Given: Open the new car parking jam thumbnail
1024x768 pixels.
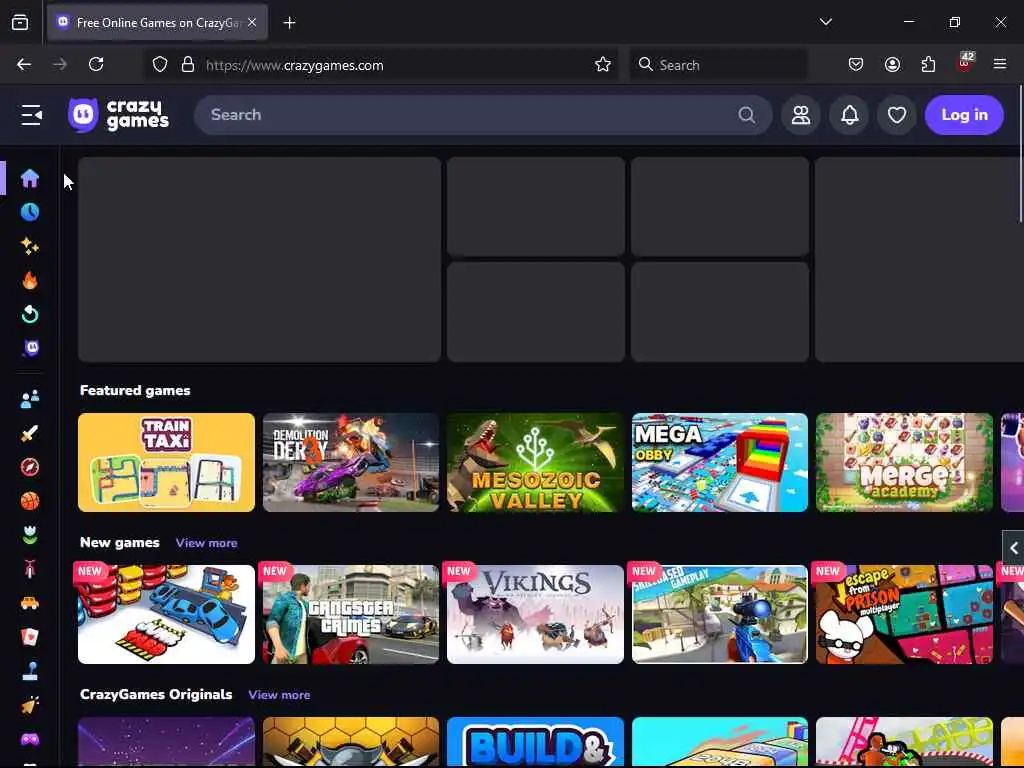Looking at the screenshot, I should pos(167,615).
